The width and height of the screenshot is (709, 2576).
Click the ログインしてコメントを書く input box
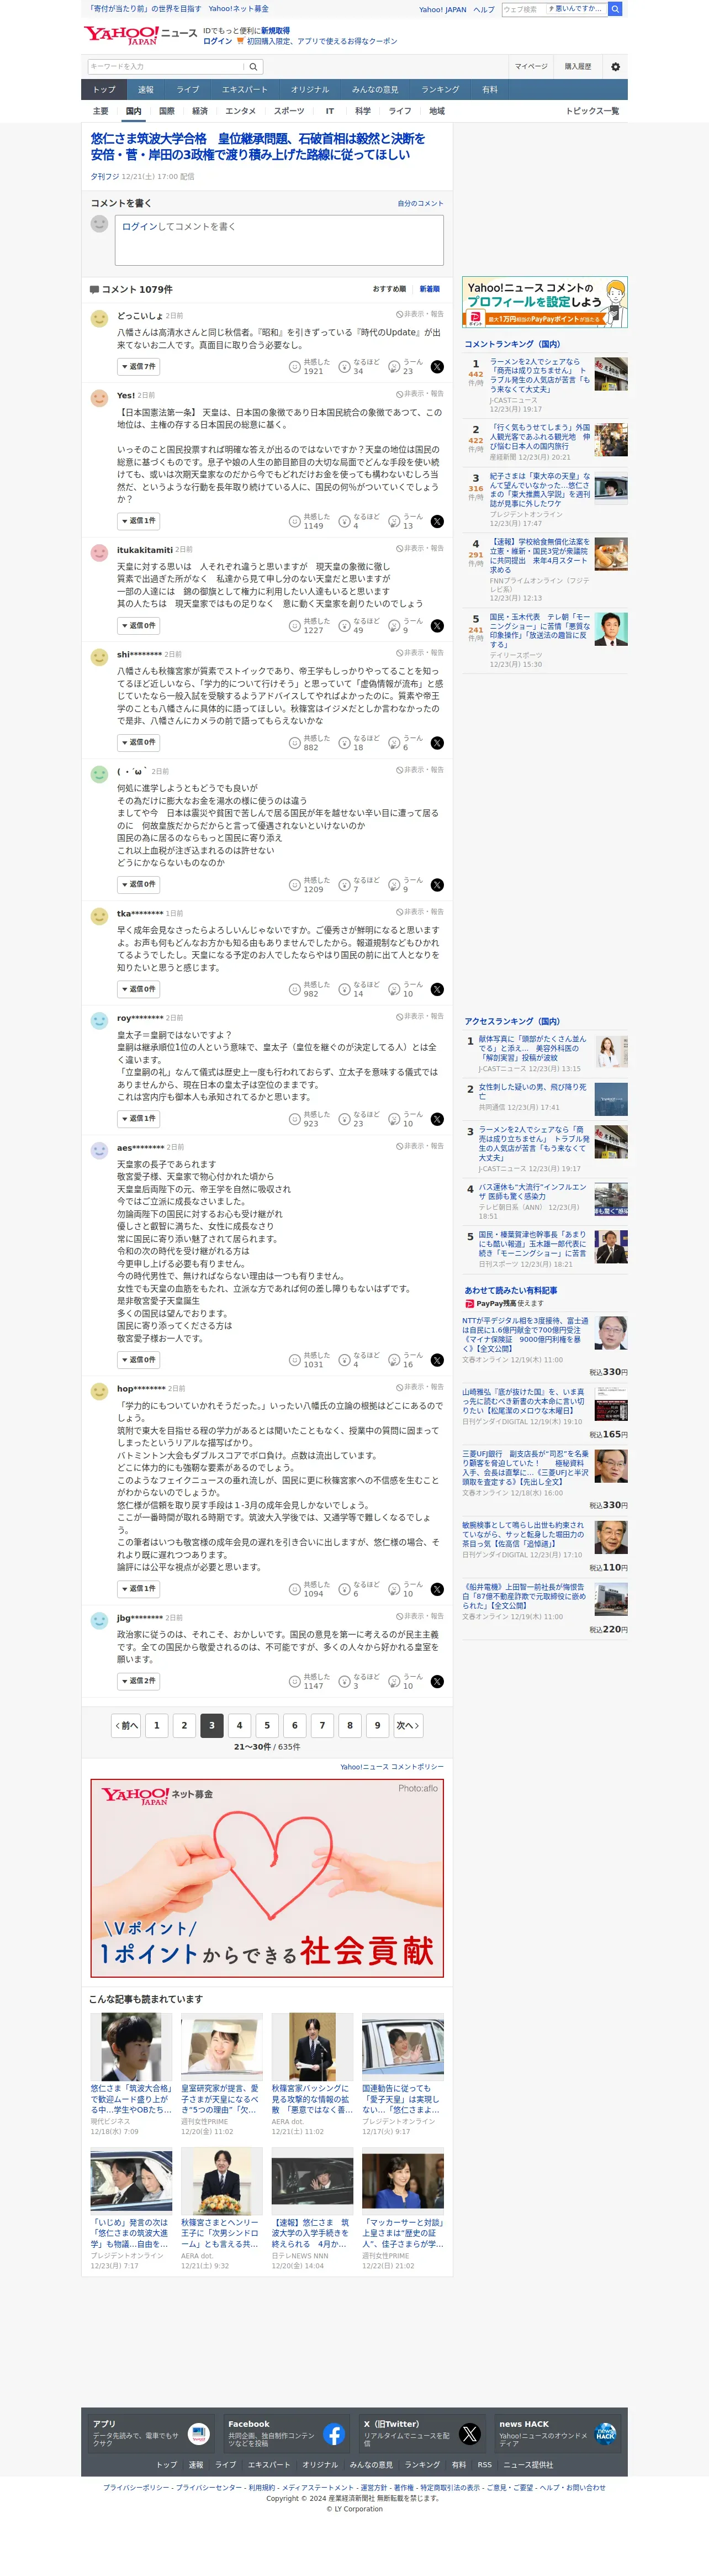coord(279,240)
